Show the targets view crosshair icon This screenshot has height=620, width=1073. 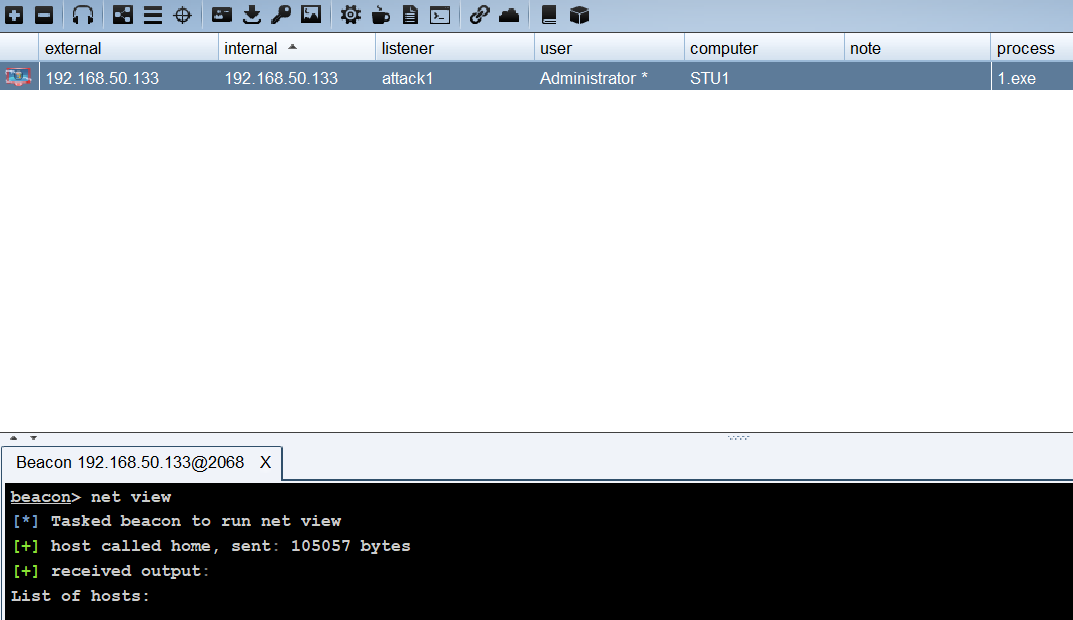click(183, 15)
